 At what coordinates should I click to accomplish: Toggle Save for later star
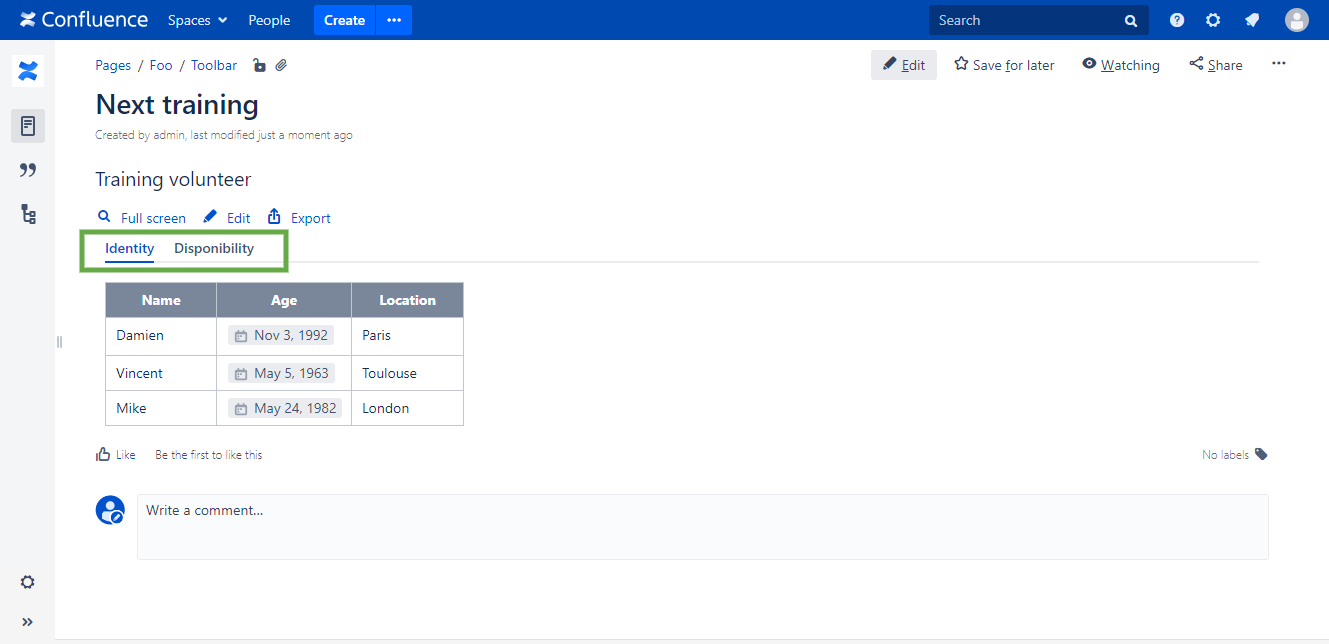pyautogui.click(x=1004, y=65)
